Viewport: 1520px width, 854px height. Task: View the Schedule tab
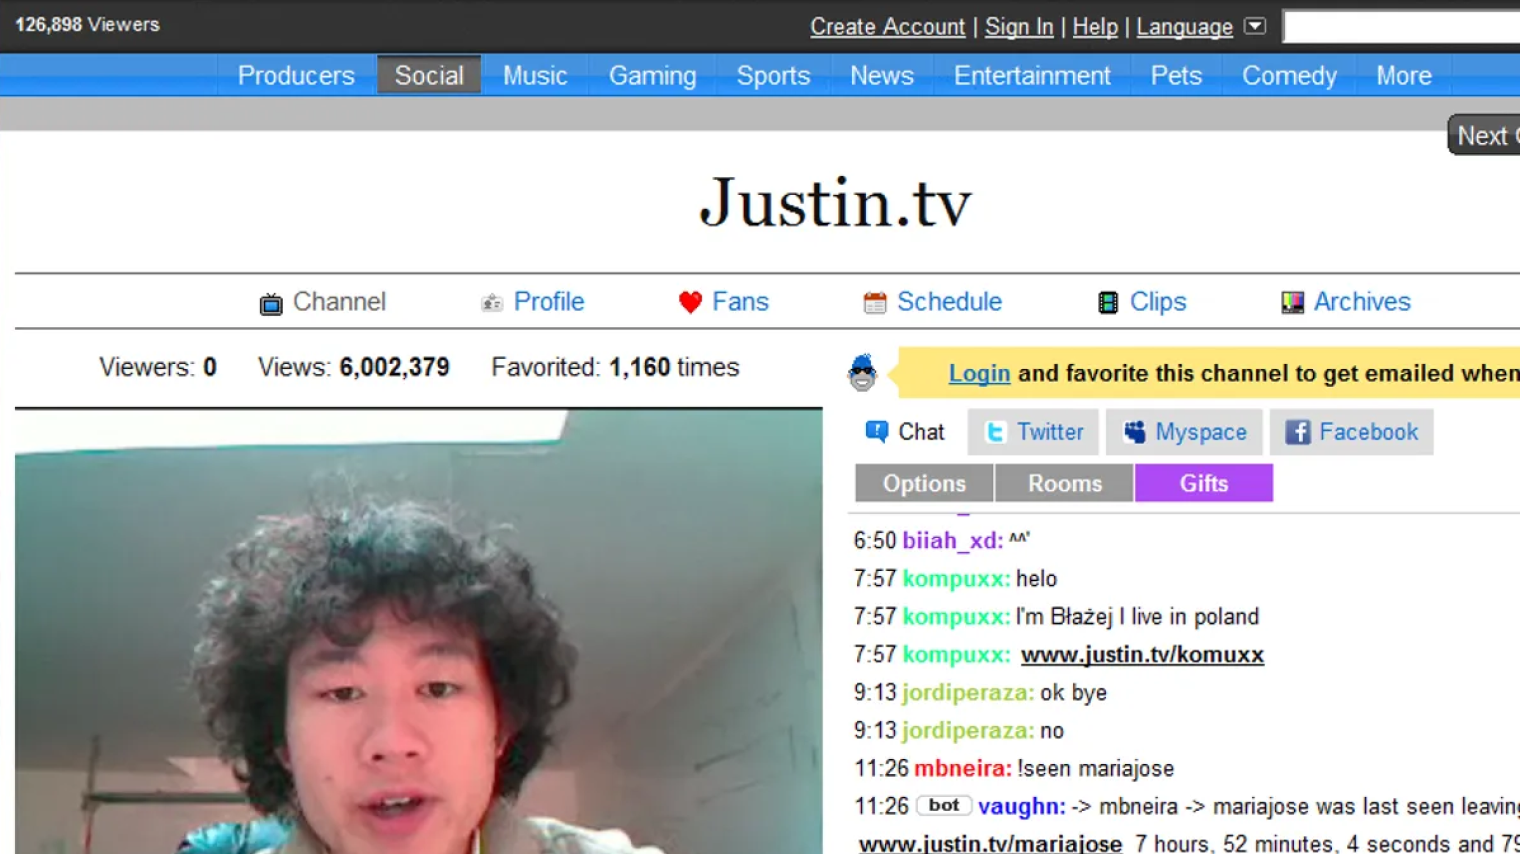tap(949, 302)
